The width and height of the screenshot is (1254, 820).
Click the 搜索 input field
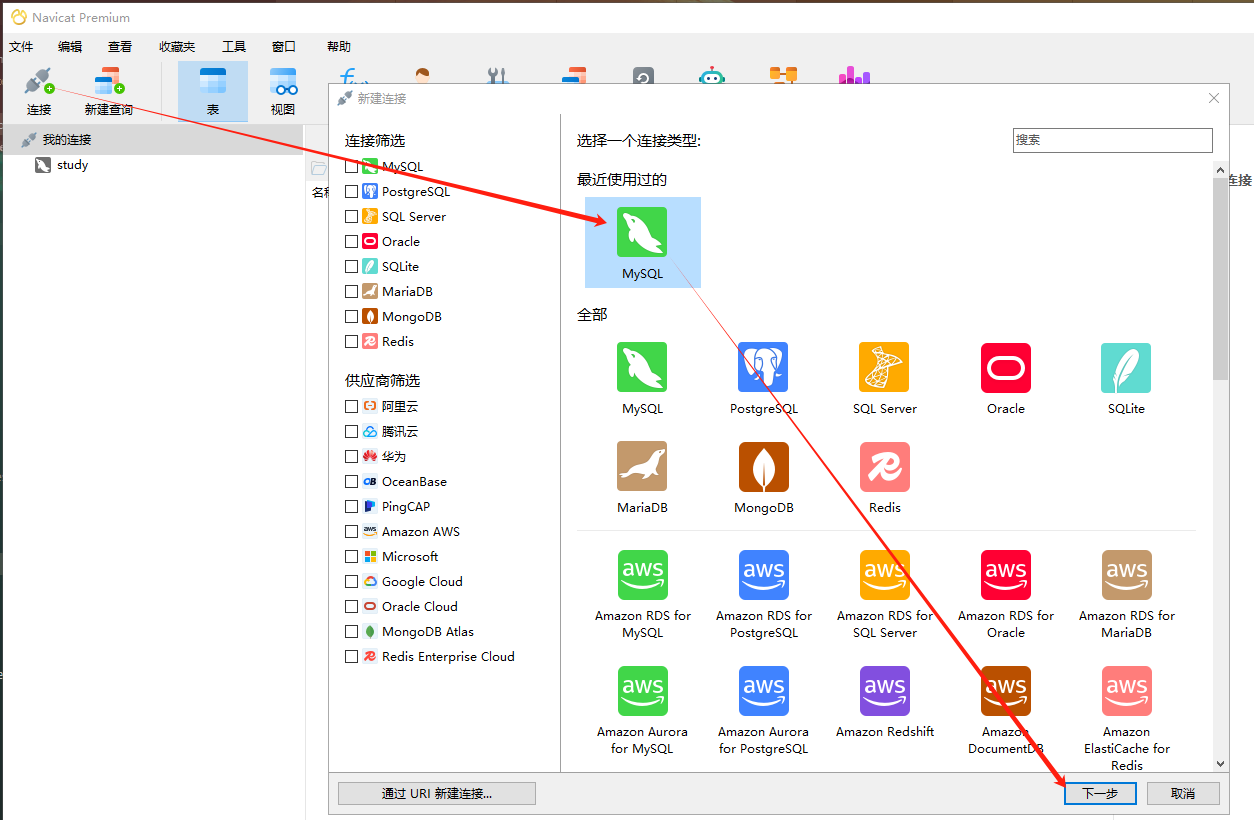pyautogui.click(x=1112, y=140)
